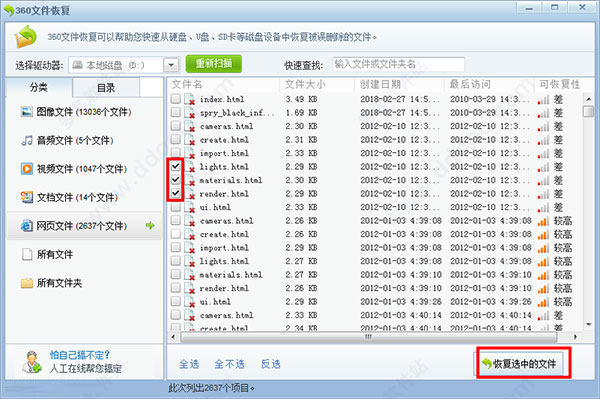Open the 文档文件 document category icon
Image resolution: width=600 pixels, height=399 pixels.
[27, 197]
